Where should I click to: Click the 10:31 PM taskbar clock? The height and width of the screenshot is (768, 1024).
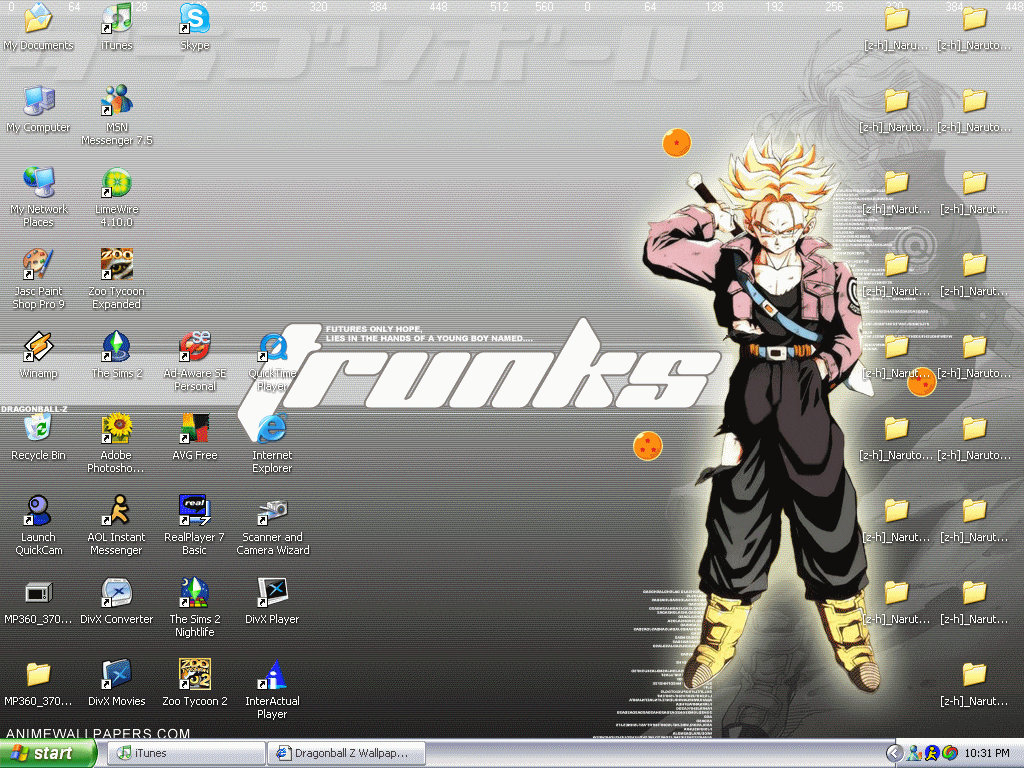point(987,754)
